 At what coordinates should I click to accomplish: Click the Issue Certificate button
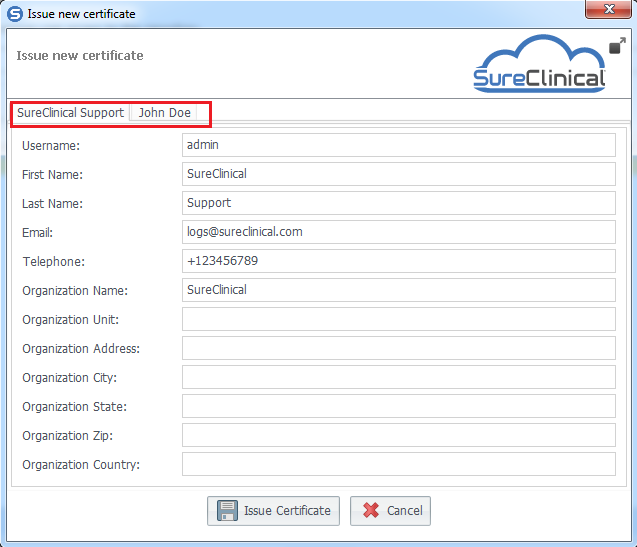pos(273,511)
